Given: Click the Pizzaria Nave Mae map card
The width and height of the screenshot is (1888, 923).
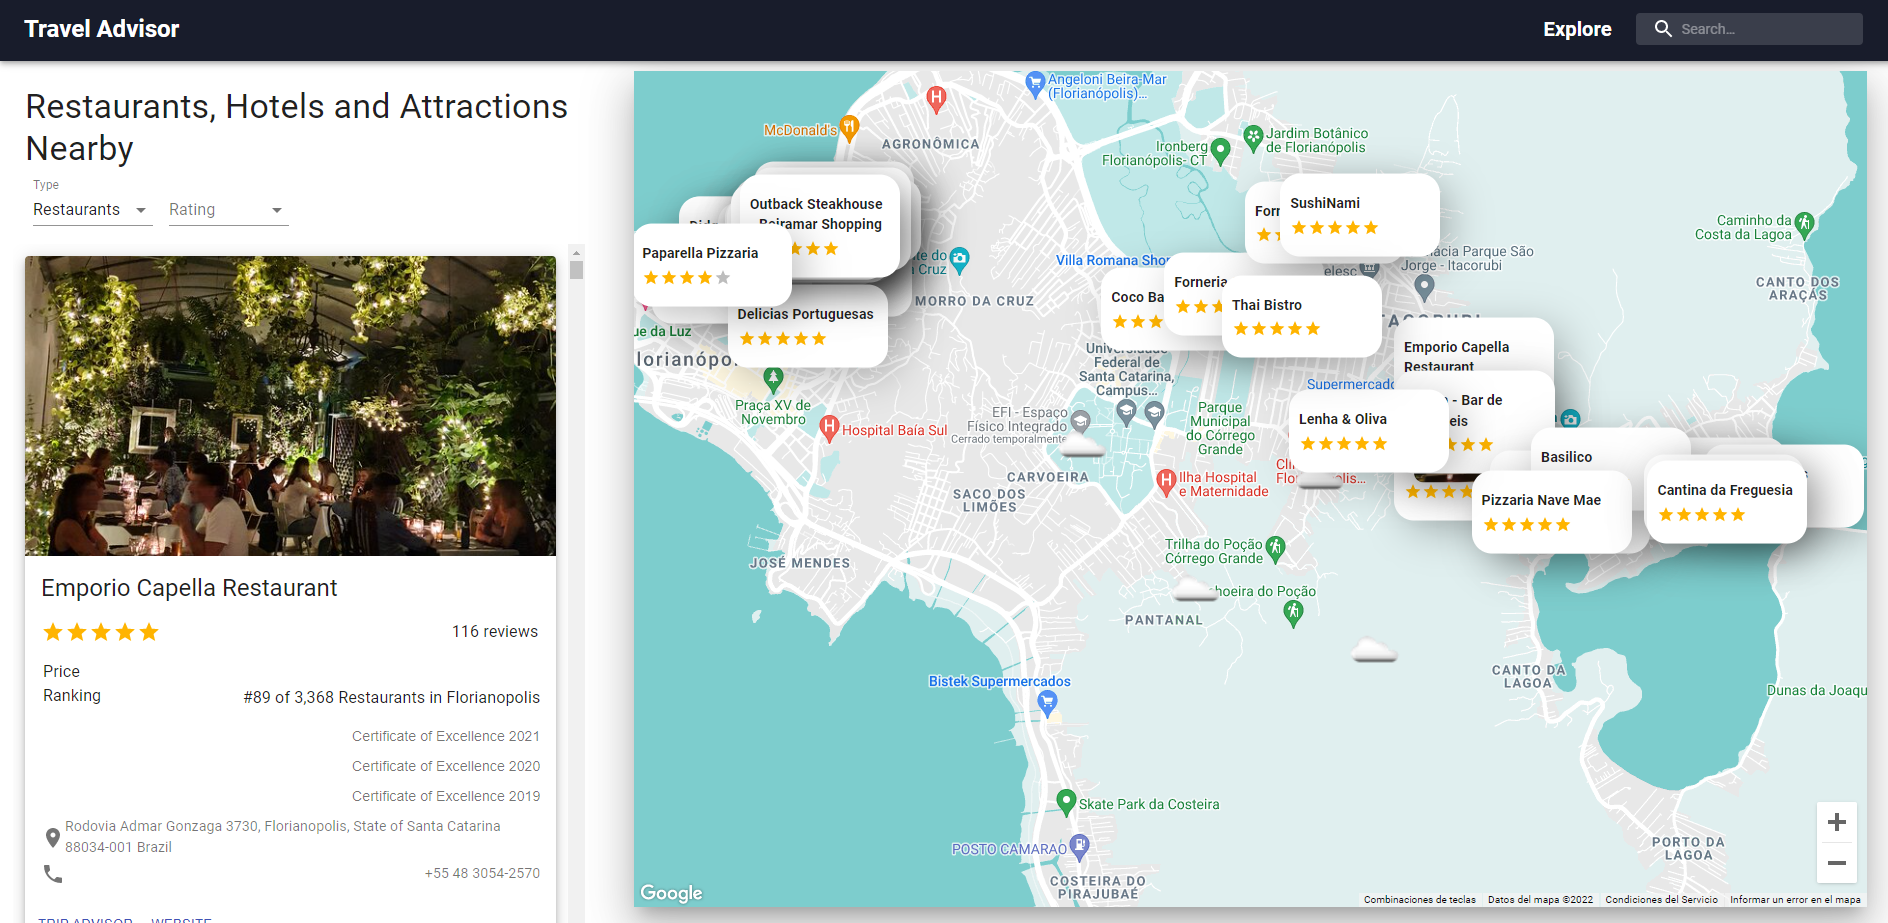Looking at the screenshot, I should (1551, 512).
